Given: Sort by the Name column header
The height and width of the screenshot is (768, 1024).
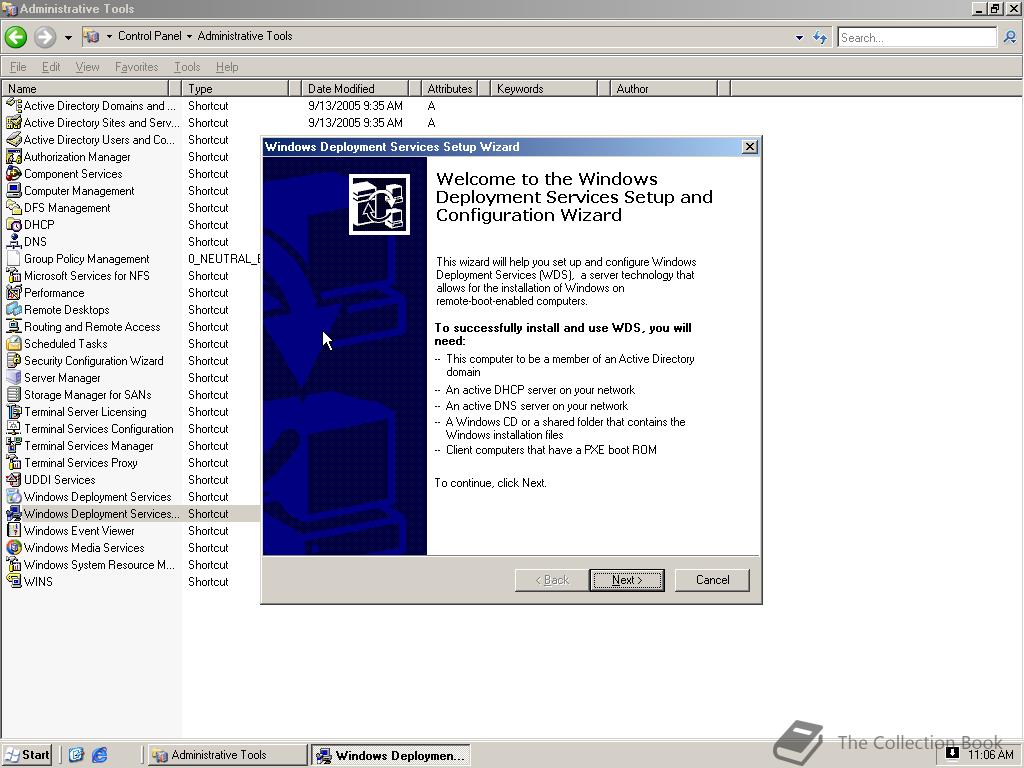Looking at the screenshot, I should coord(86,88).
